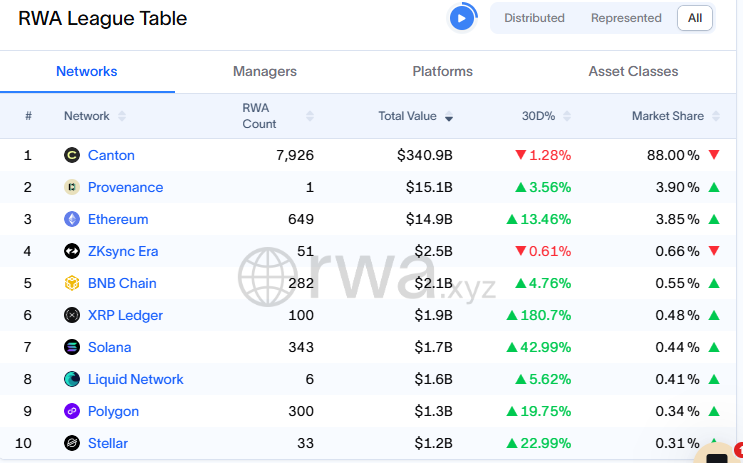Image resolution: width=743 pixels, height=463 pixels.
Task: Click the green arrow beside 0.34%
Action: coord(714,411)
